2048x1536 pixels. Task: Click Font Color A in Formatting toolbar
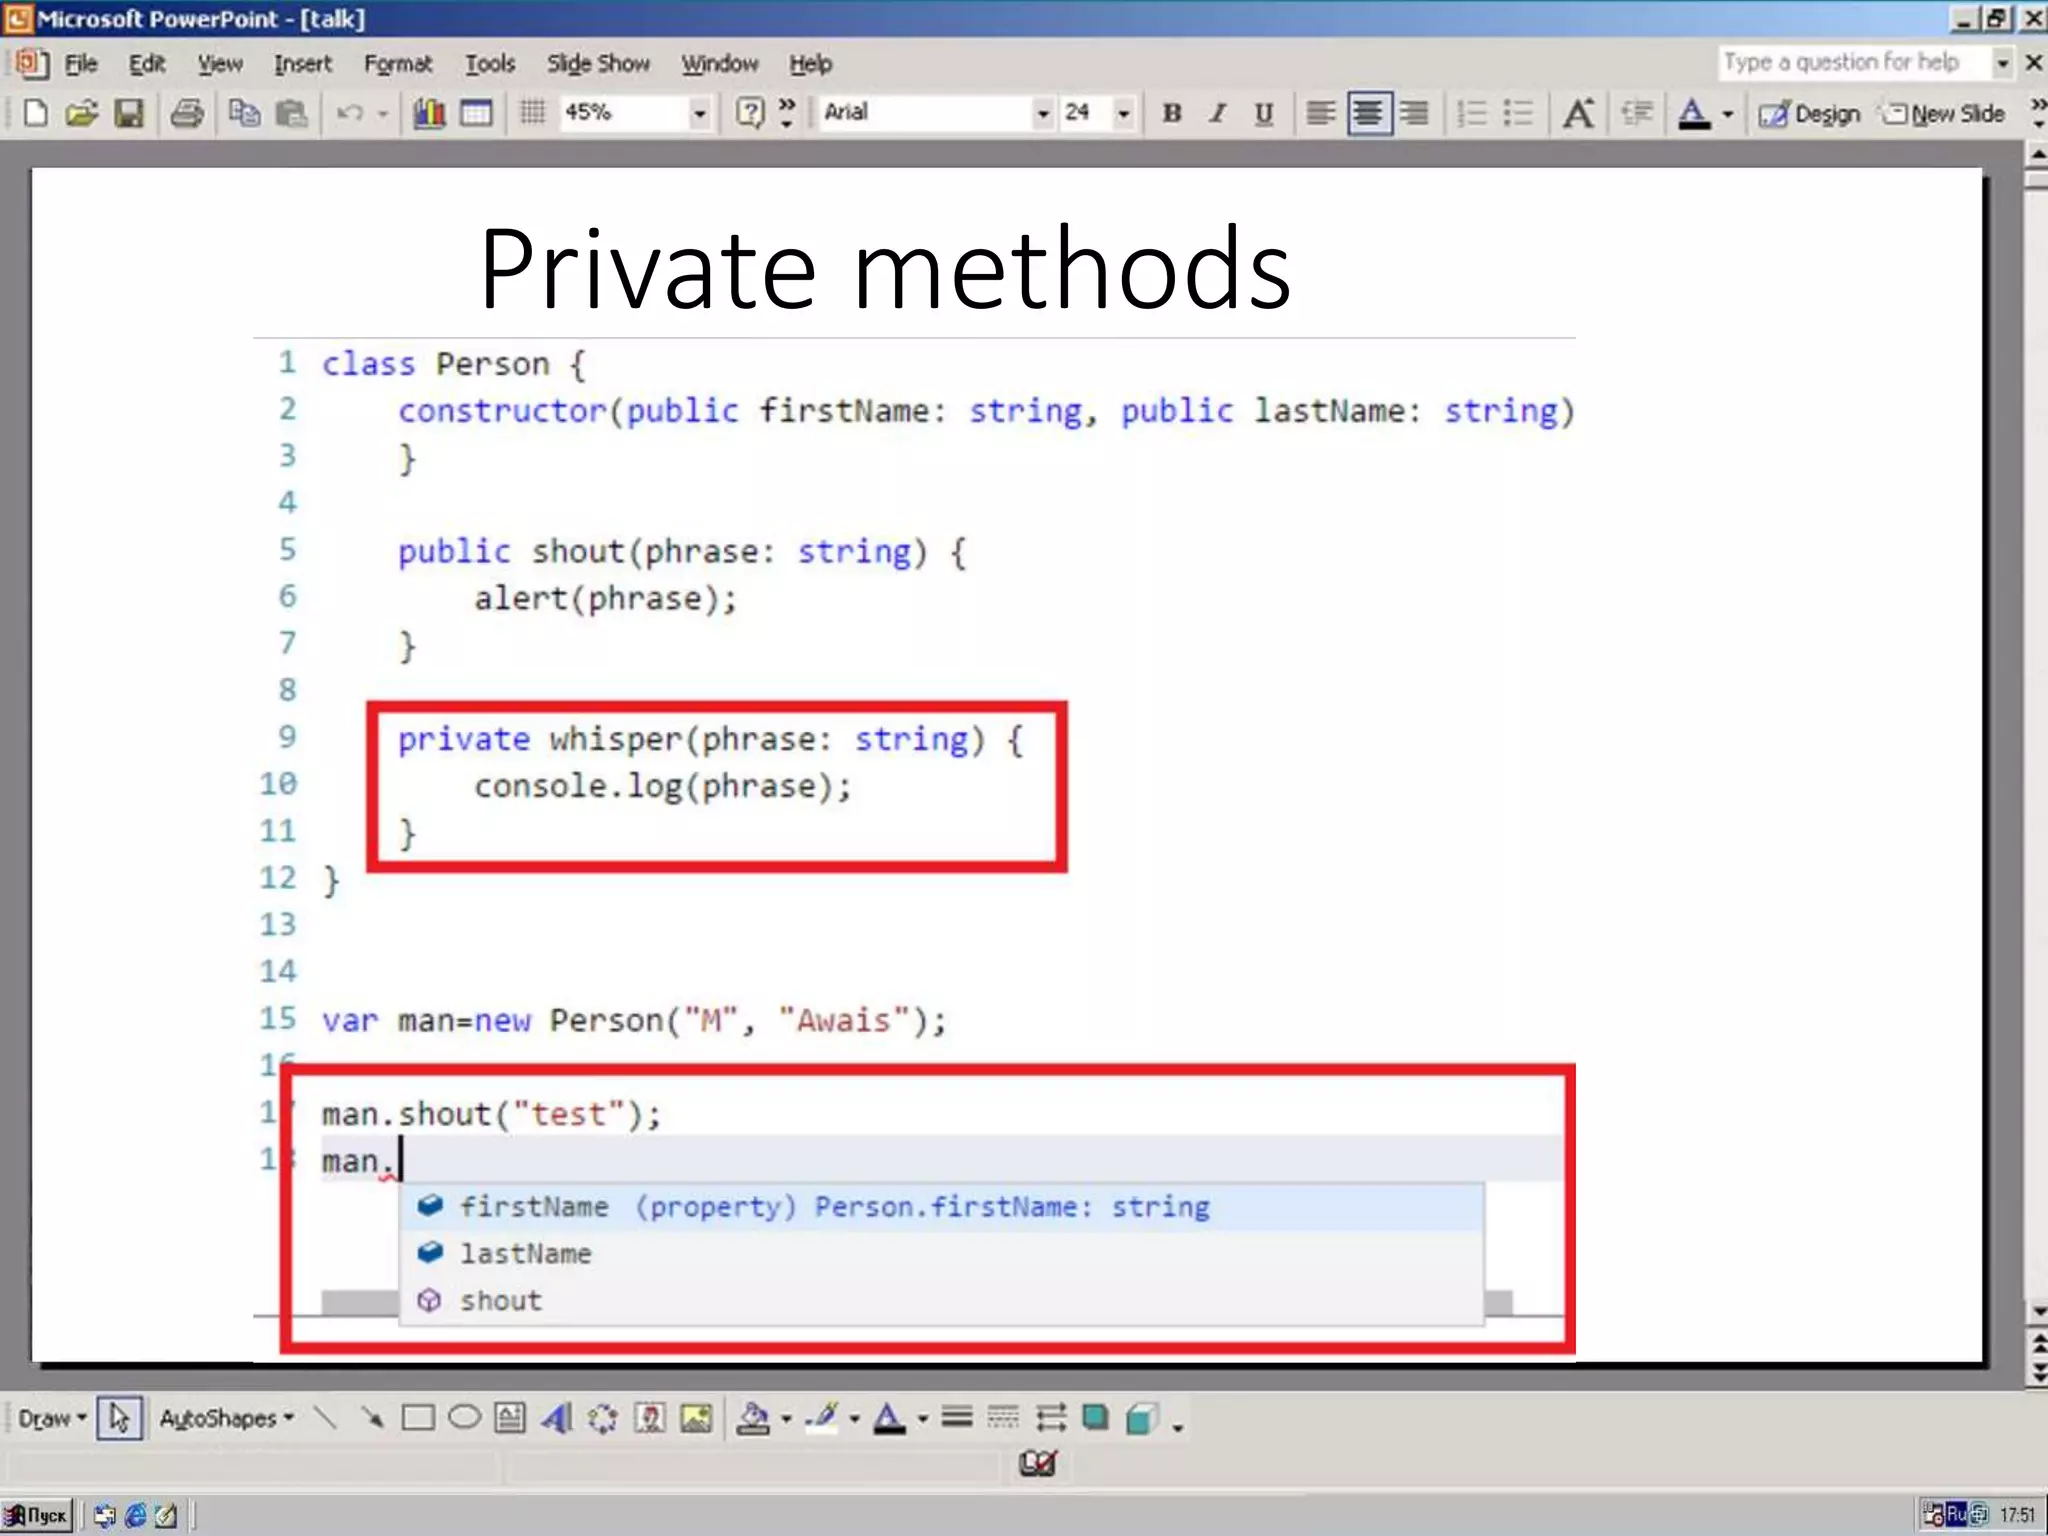click(x=1693, y=113)
